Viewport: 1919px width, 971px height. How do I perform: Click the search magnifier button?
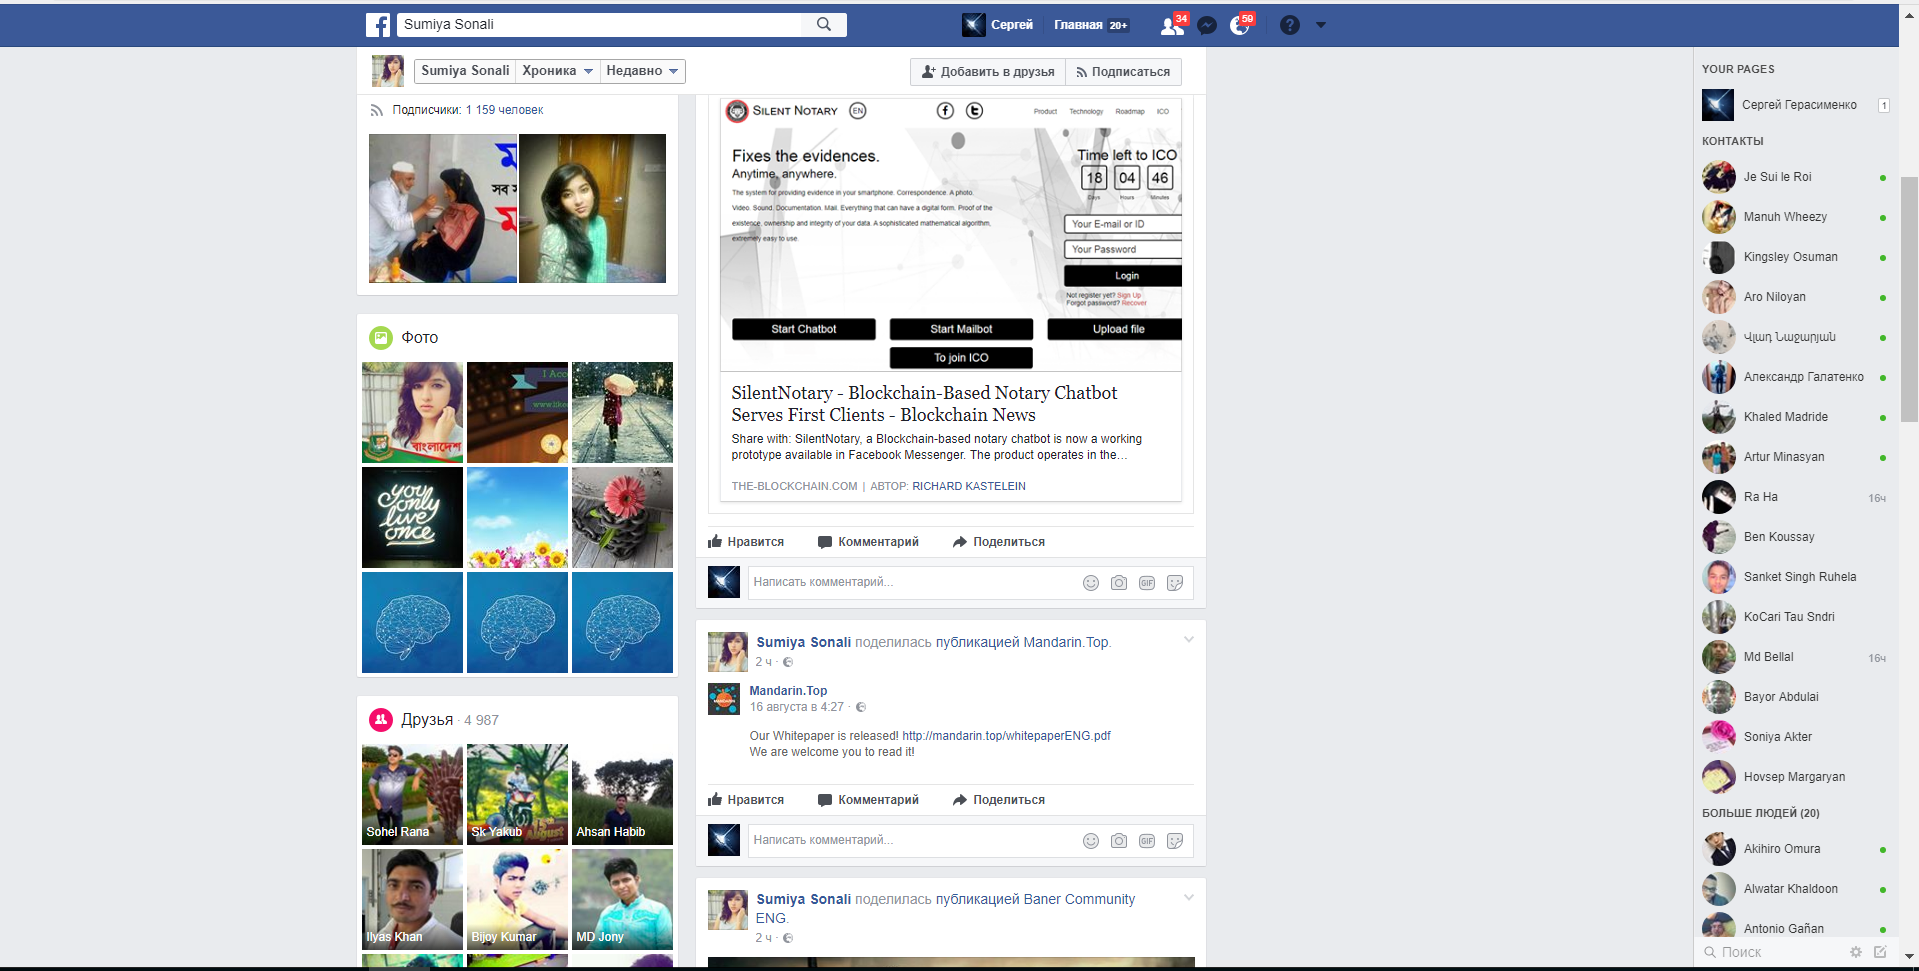(x=824, y=24)
